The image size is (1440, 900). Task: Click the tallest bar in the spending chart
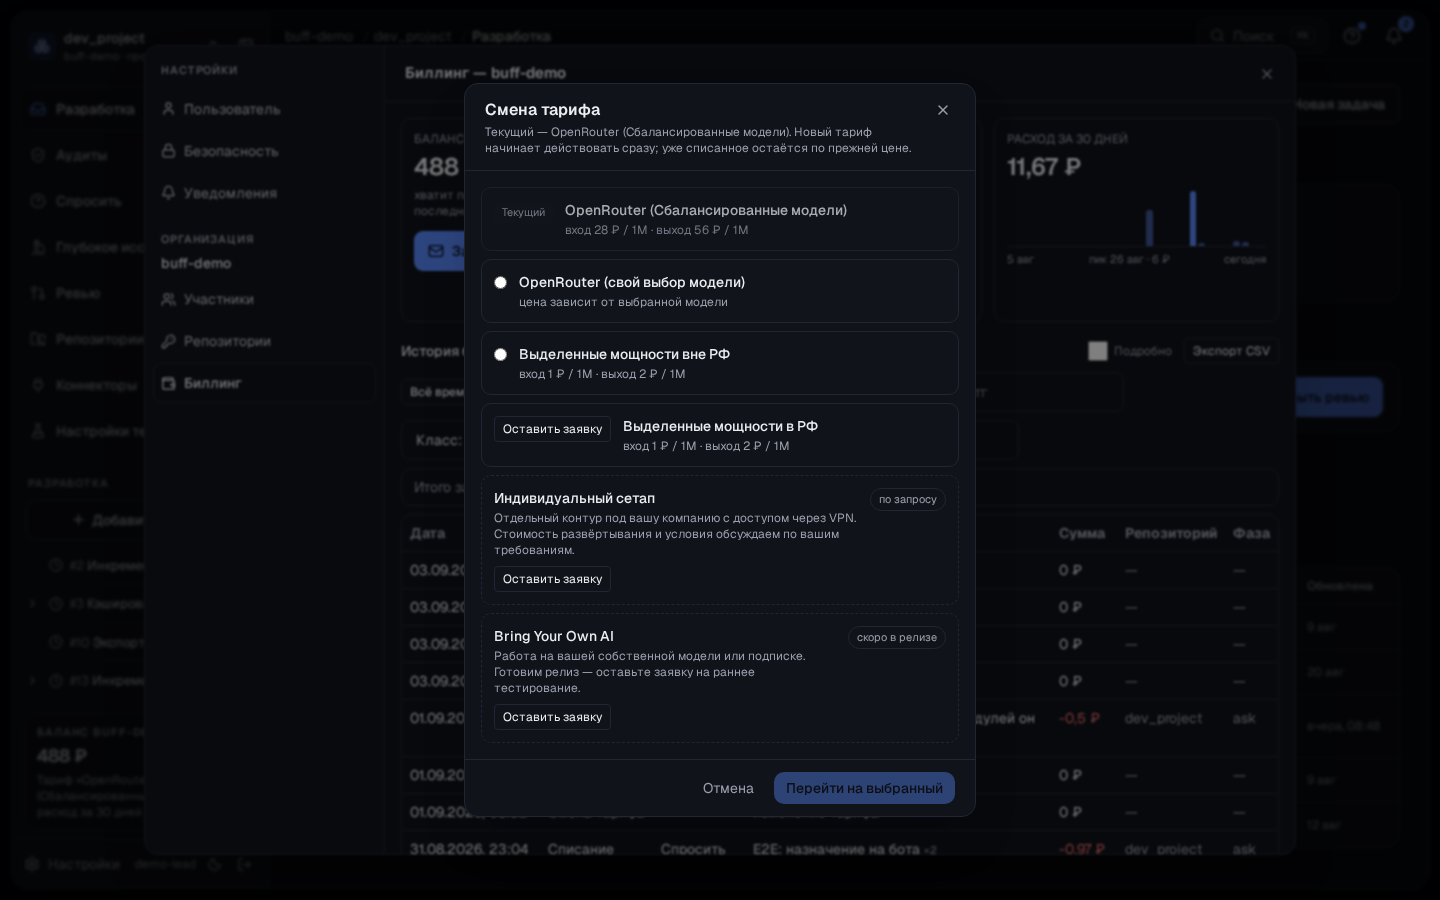(x=1193, y=218)
